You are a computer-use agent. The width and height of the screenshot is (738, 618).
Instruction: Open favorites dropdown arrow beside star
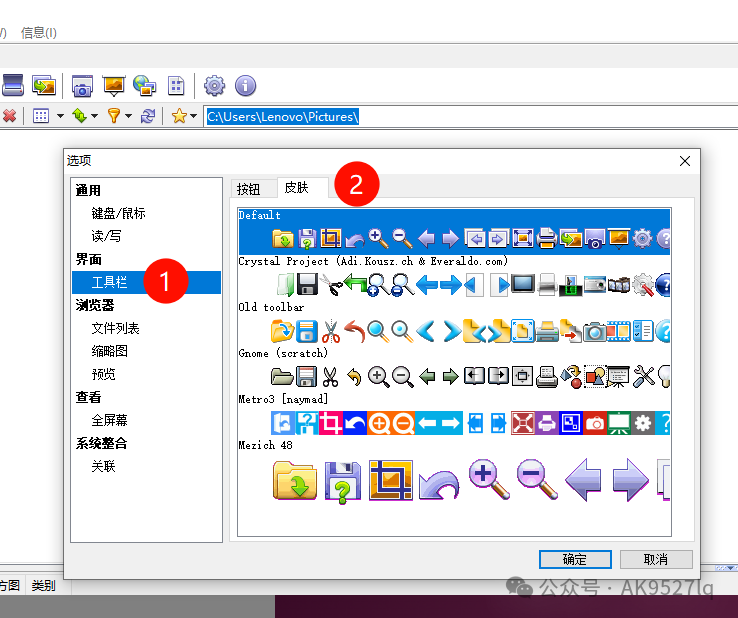click(x=193, y=116)
